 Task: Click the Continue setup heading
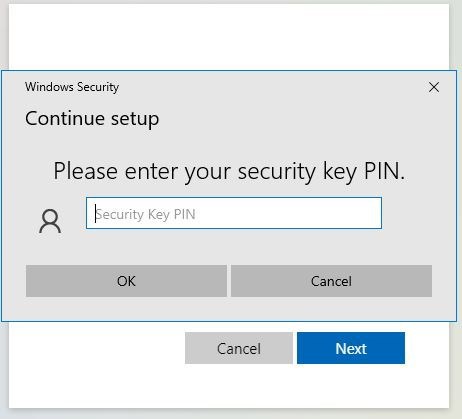(92, 119)
